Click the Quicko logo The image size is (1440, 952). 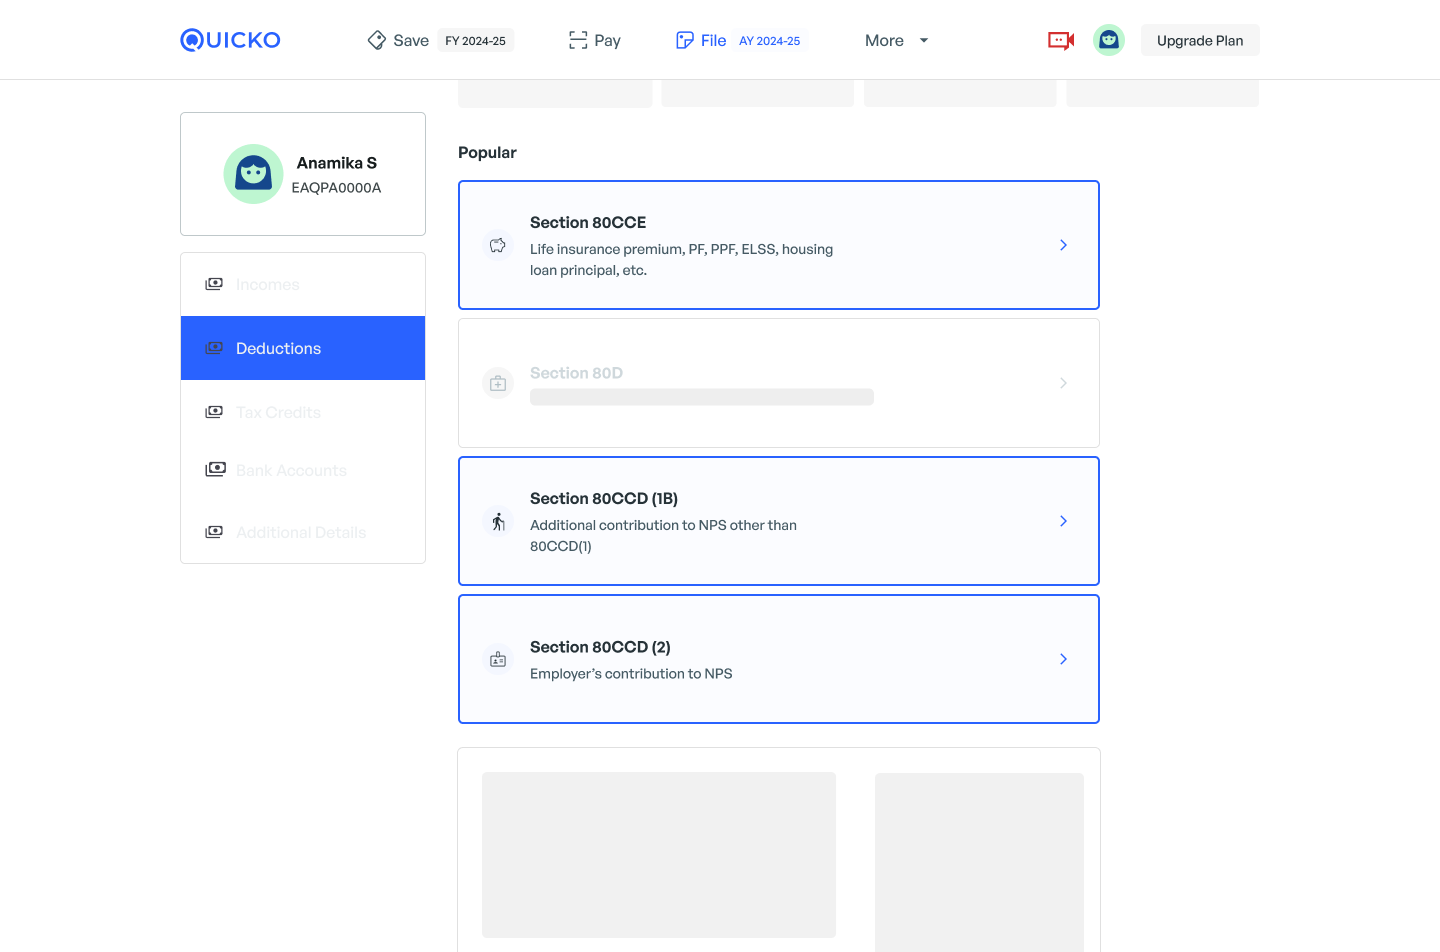click(230, 40)
